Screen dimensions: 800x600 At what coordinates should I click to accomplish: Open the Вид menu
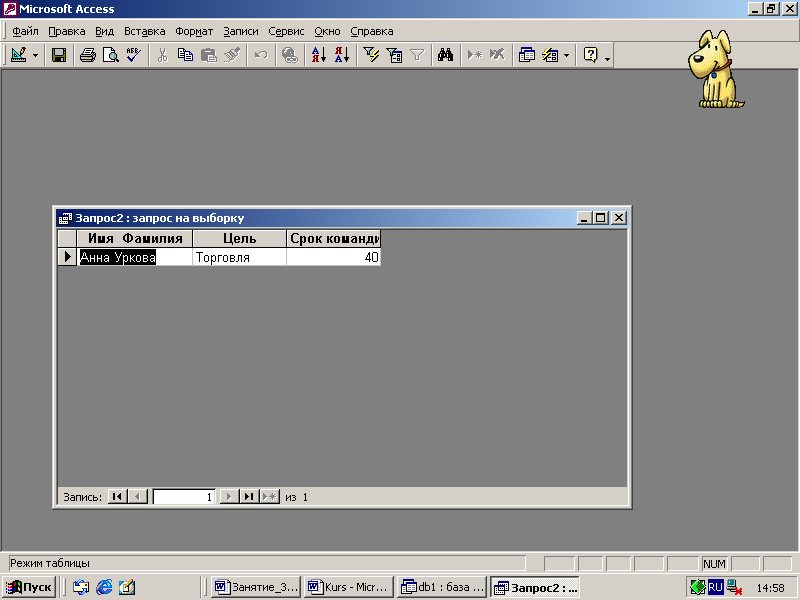tap(105, 31)
